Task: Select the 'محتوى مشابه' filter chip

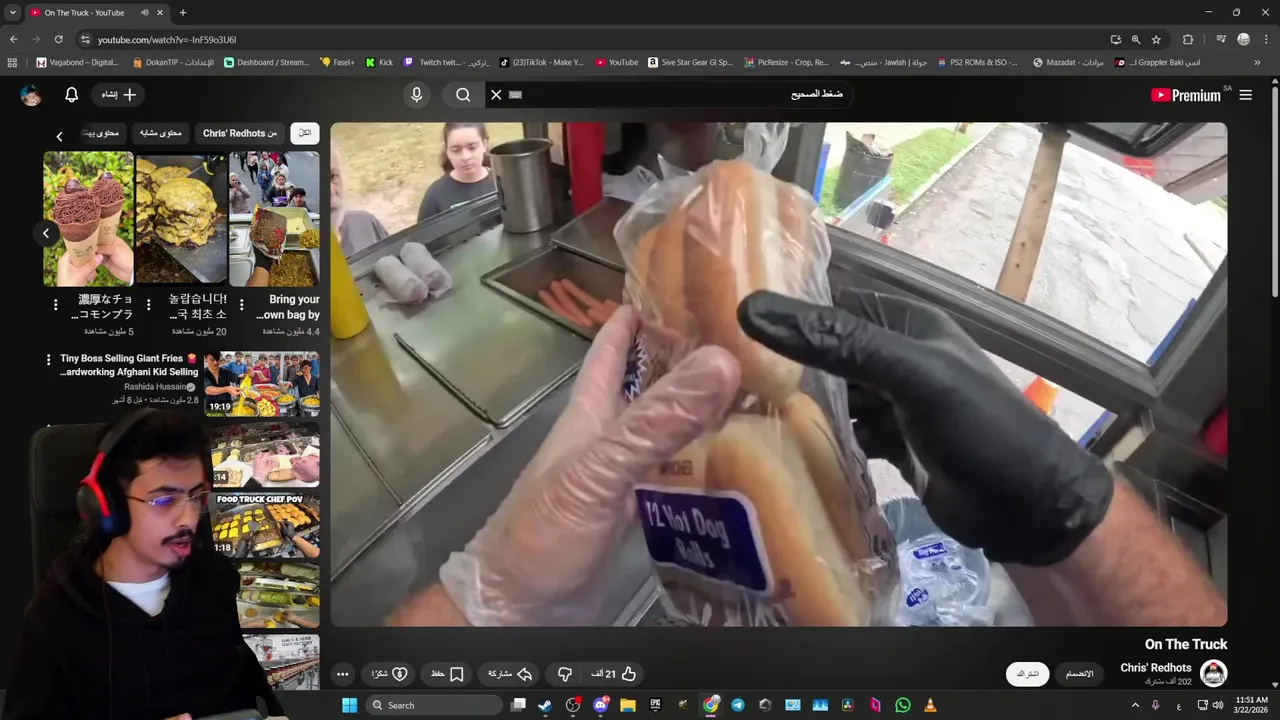Action: click(160, 133)
